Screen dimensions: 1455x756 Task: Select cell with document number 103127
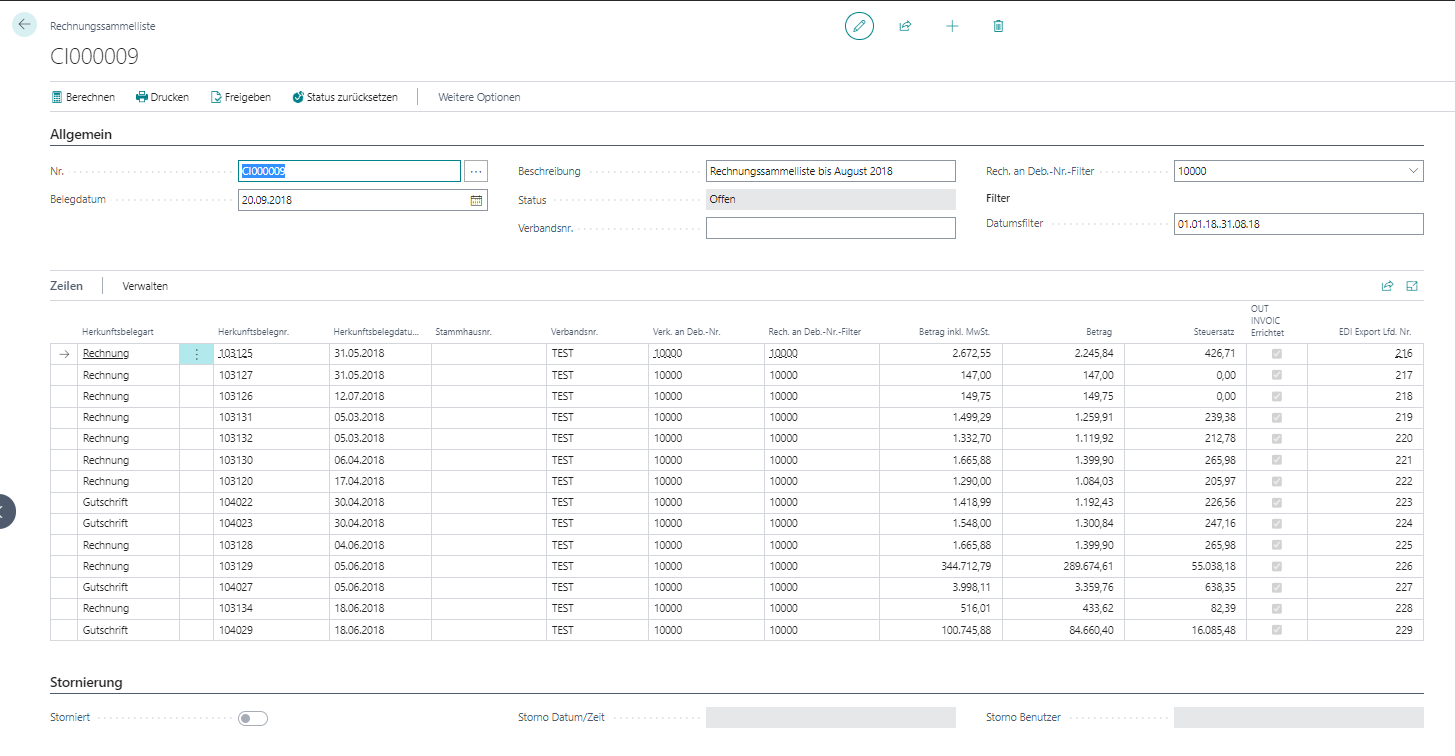pyautogui.click(x=271, y=375)
